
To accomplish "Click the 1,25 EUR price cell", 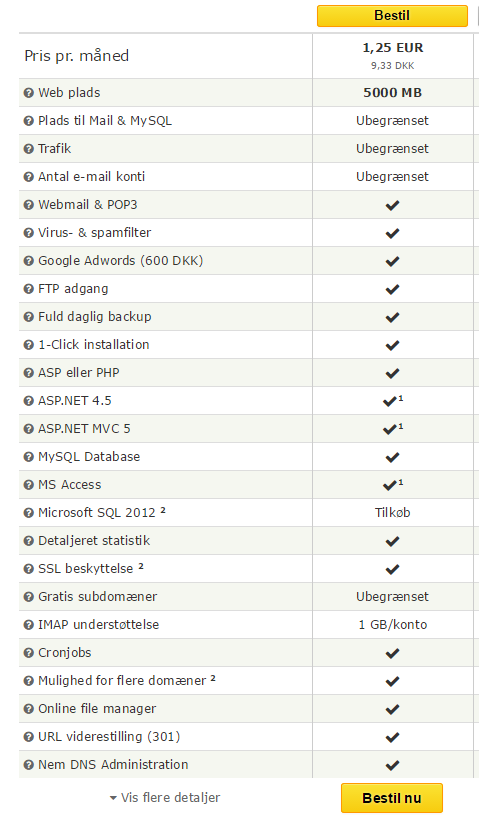I will tap(392, 56).
